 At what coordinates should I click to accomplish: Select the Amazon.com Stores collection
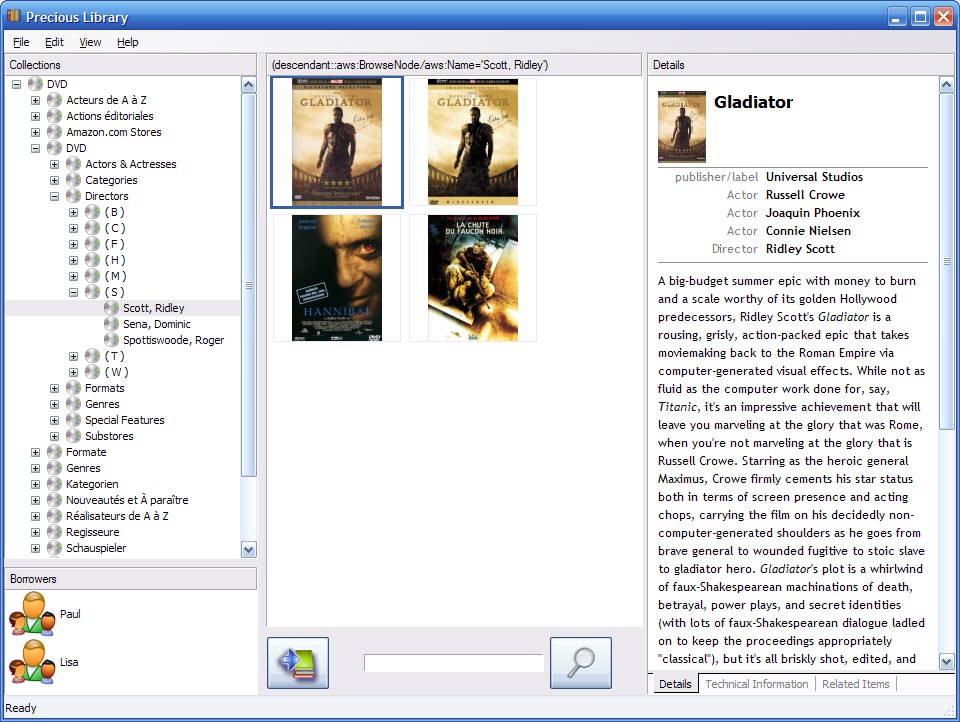coord(114,132)
